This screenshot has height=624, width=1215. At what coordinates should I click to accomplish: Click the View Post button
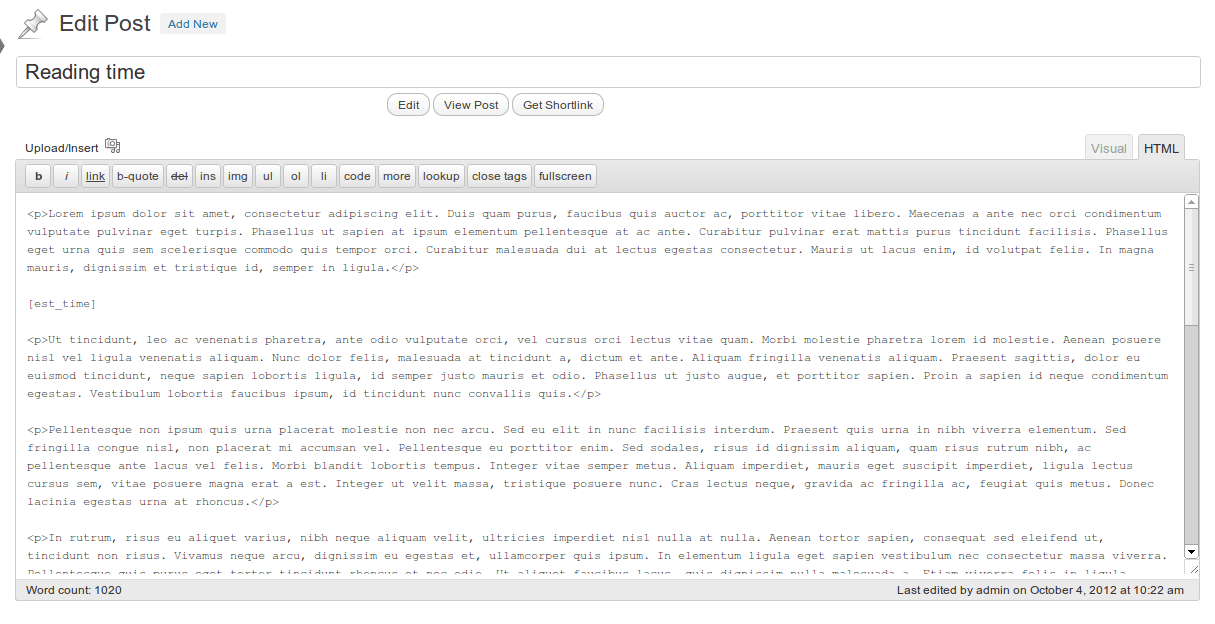pos(471,105)
